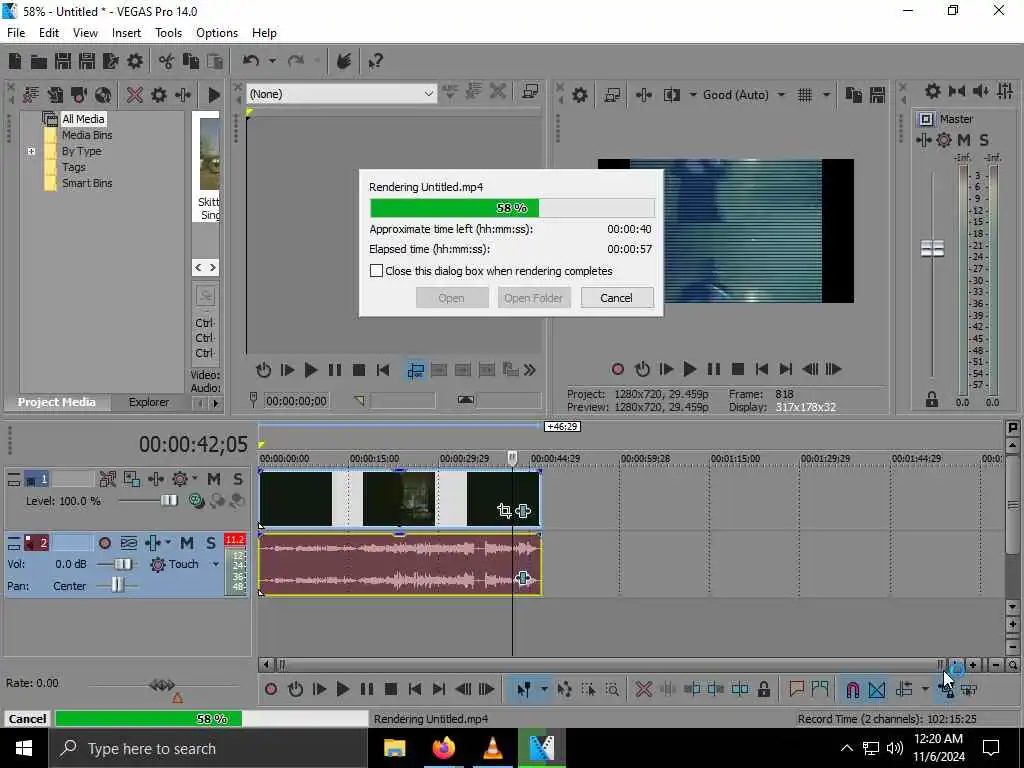Image resolution: width=1024 pixels, height=768 pixels.
Task: Click the Track Motion icon on track 1
Action: [x=131, y=479]
